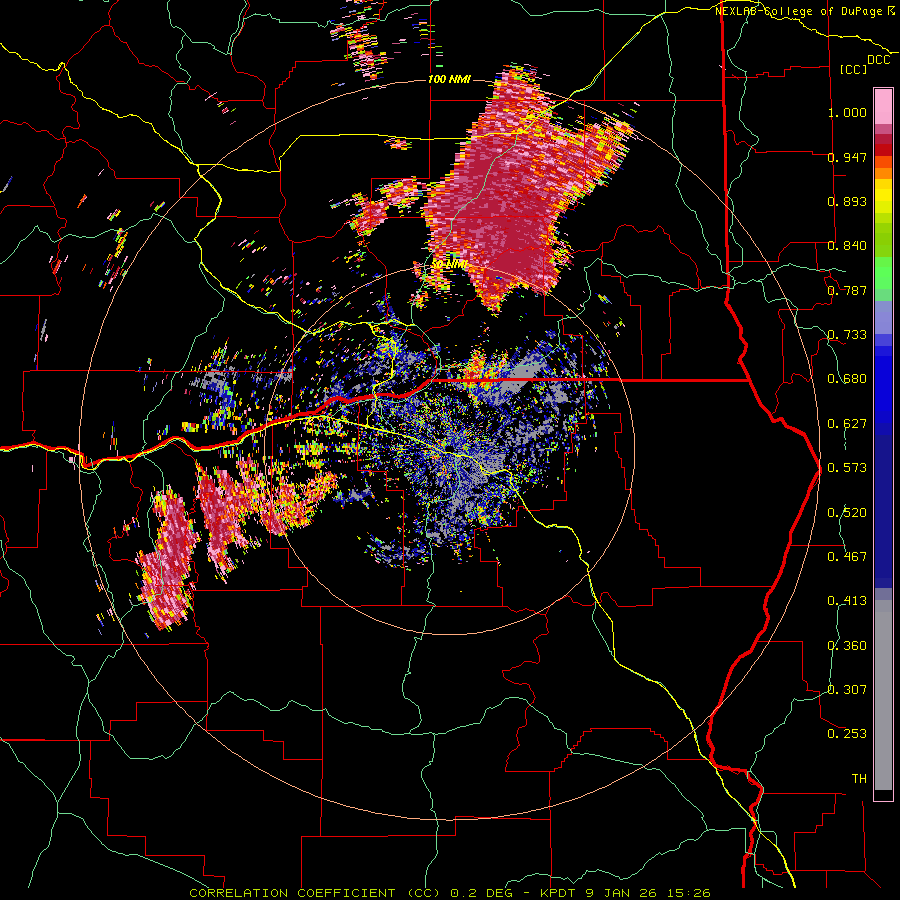Click the 0.893 legend value
Image resolution: width=900 pixels, height=900 pixels.
click(x=847, y=201)
